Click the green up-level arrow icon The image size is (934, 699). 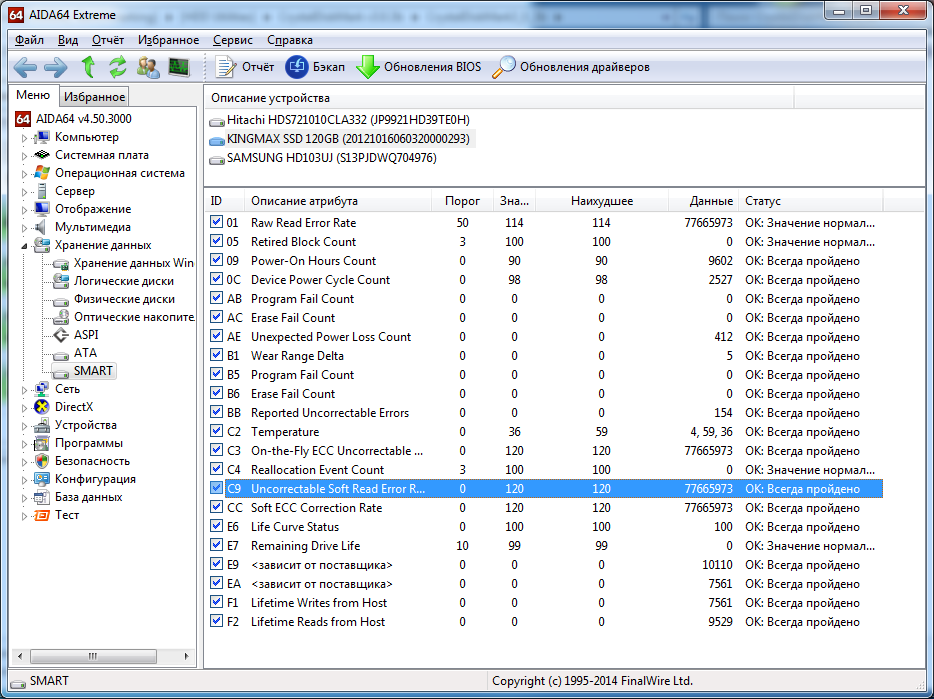[88, 67]
